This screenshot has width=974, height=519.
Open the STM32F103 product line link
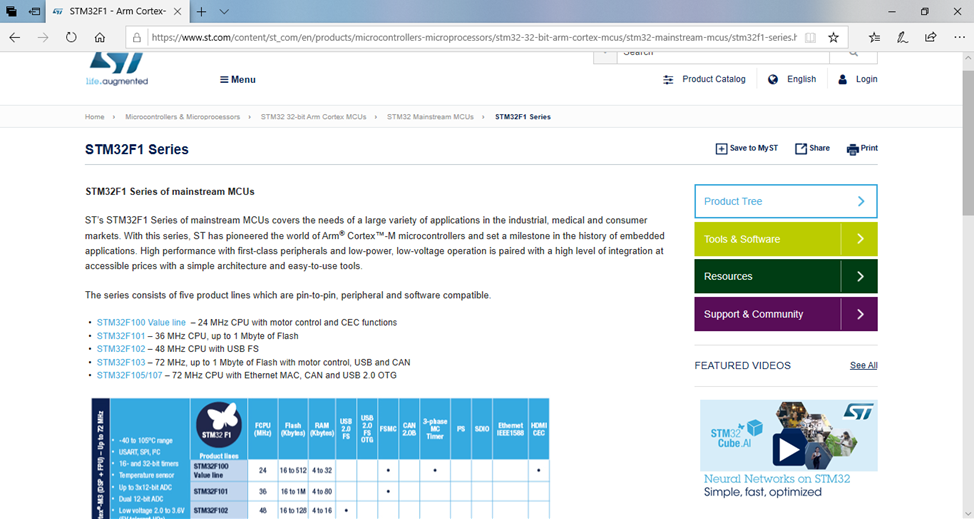tap(121, 363)
